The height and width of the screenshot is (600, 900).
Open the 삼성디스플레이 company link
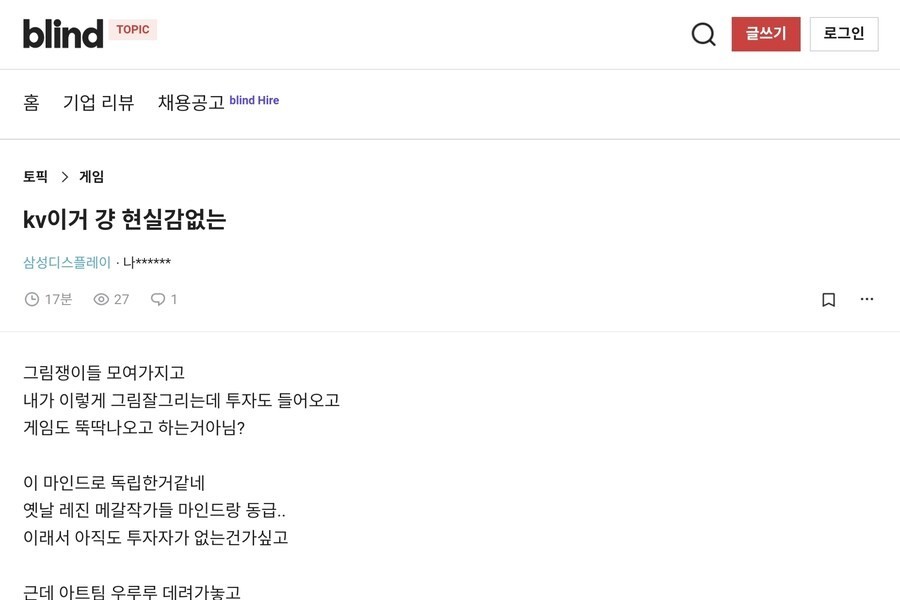click(67, 263)
